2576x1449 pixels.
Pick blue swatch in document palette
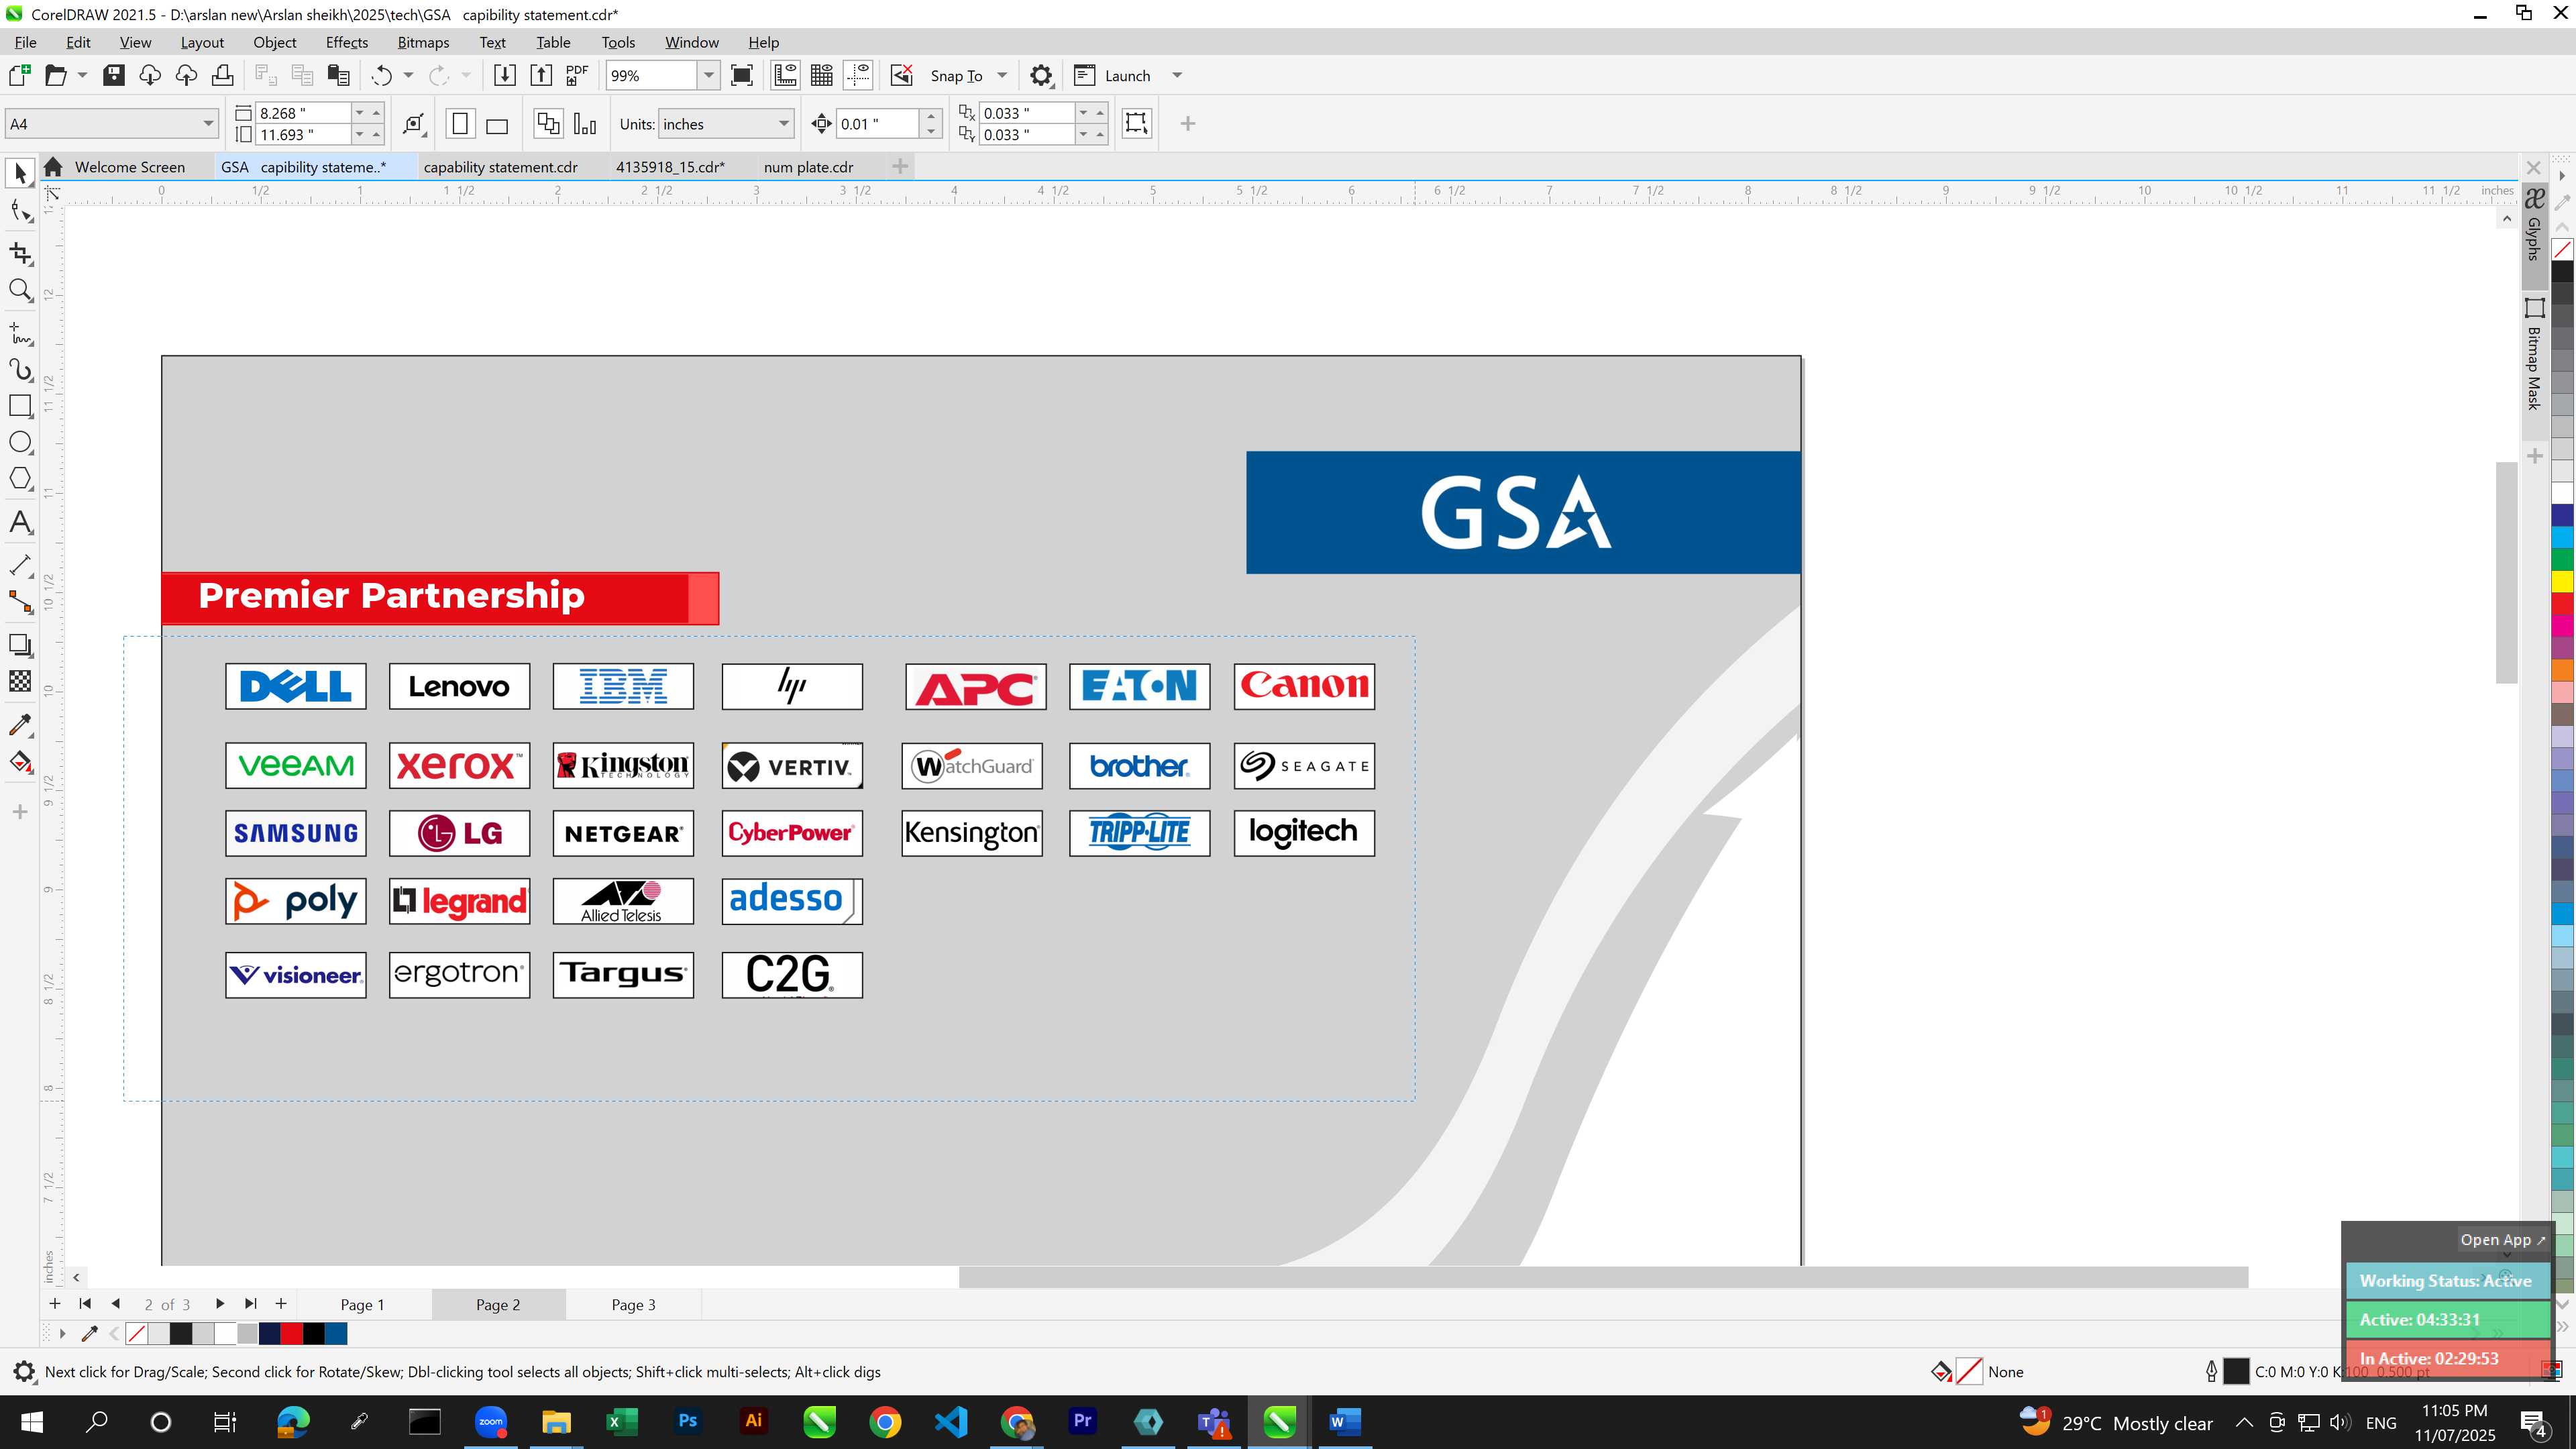tap(336, 1333)
